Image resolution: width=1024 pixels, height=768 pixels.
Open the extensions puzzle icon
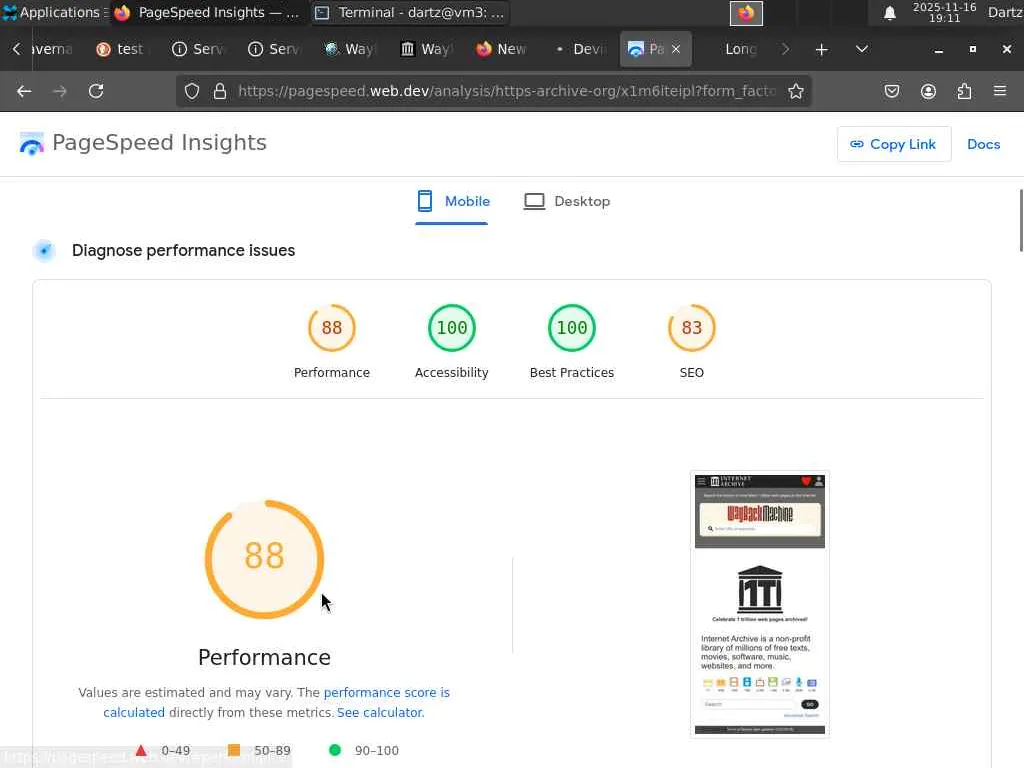coord(964,91)
